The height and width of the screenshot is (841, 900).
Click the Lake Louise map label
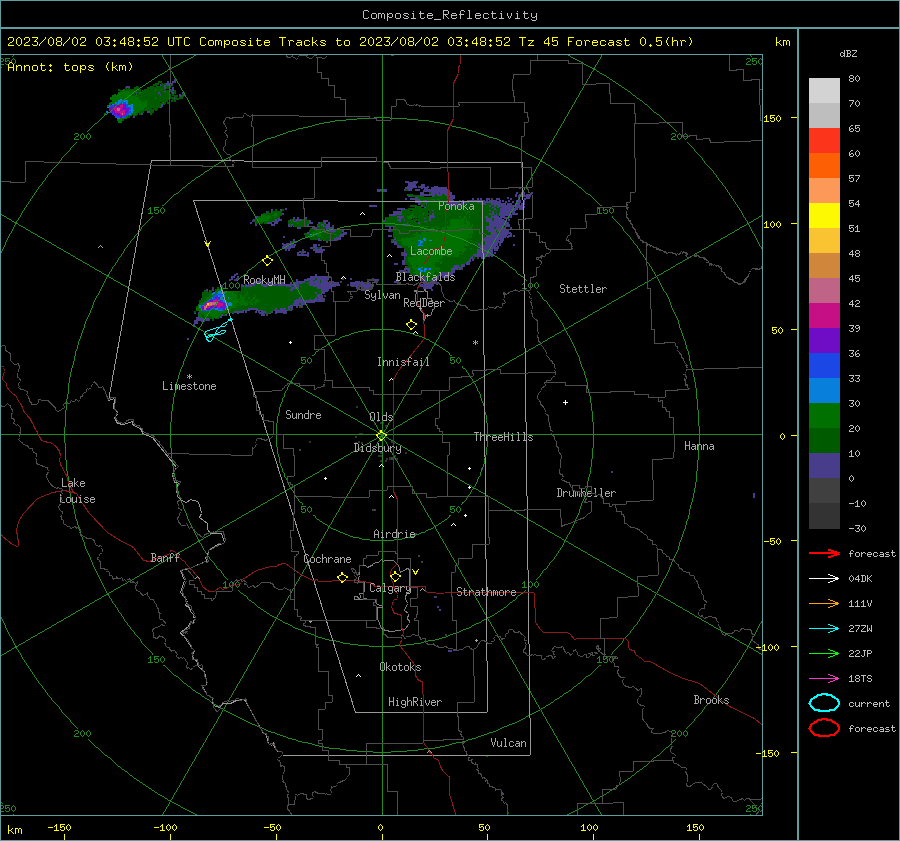[x=77, y=491]
